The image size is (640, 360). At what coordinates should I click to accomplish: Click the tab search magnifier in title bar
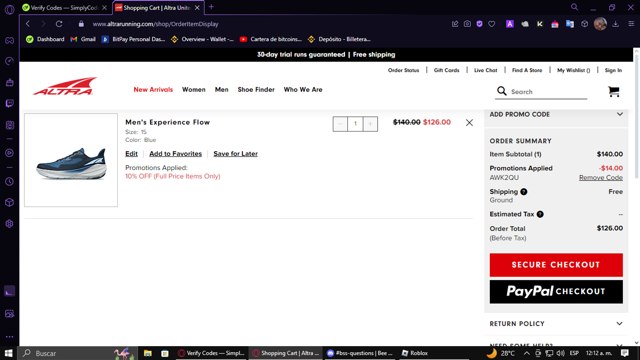pos(574,7)
